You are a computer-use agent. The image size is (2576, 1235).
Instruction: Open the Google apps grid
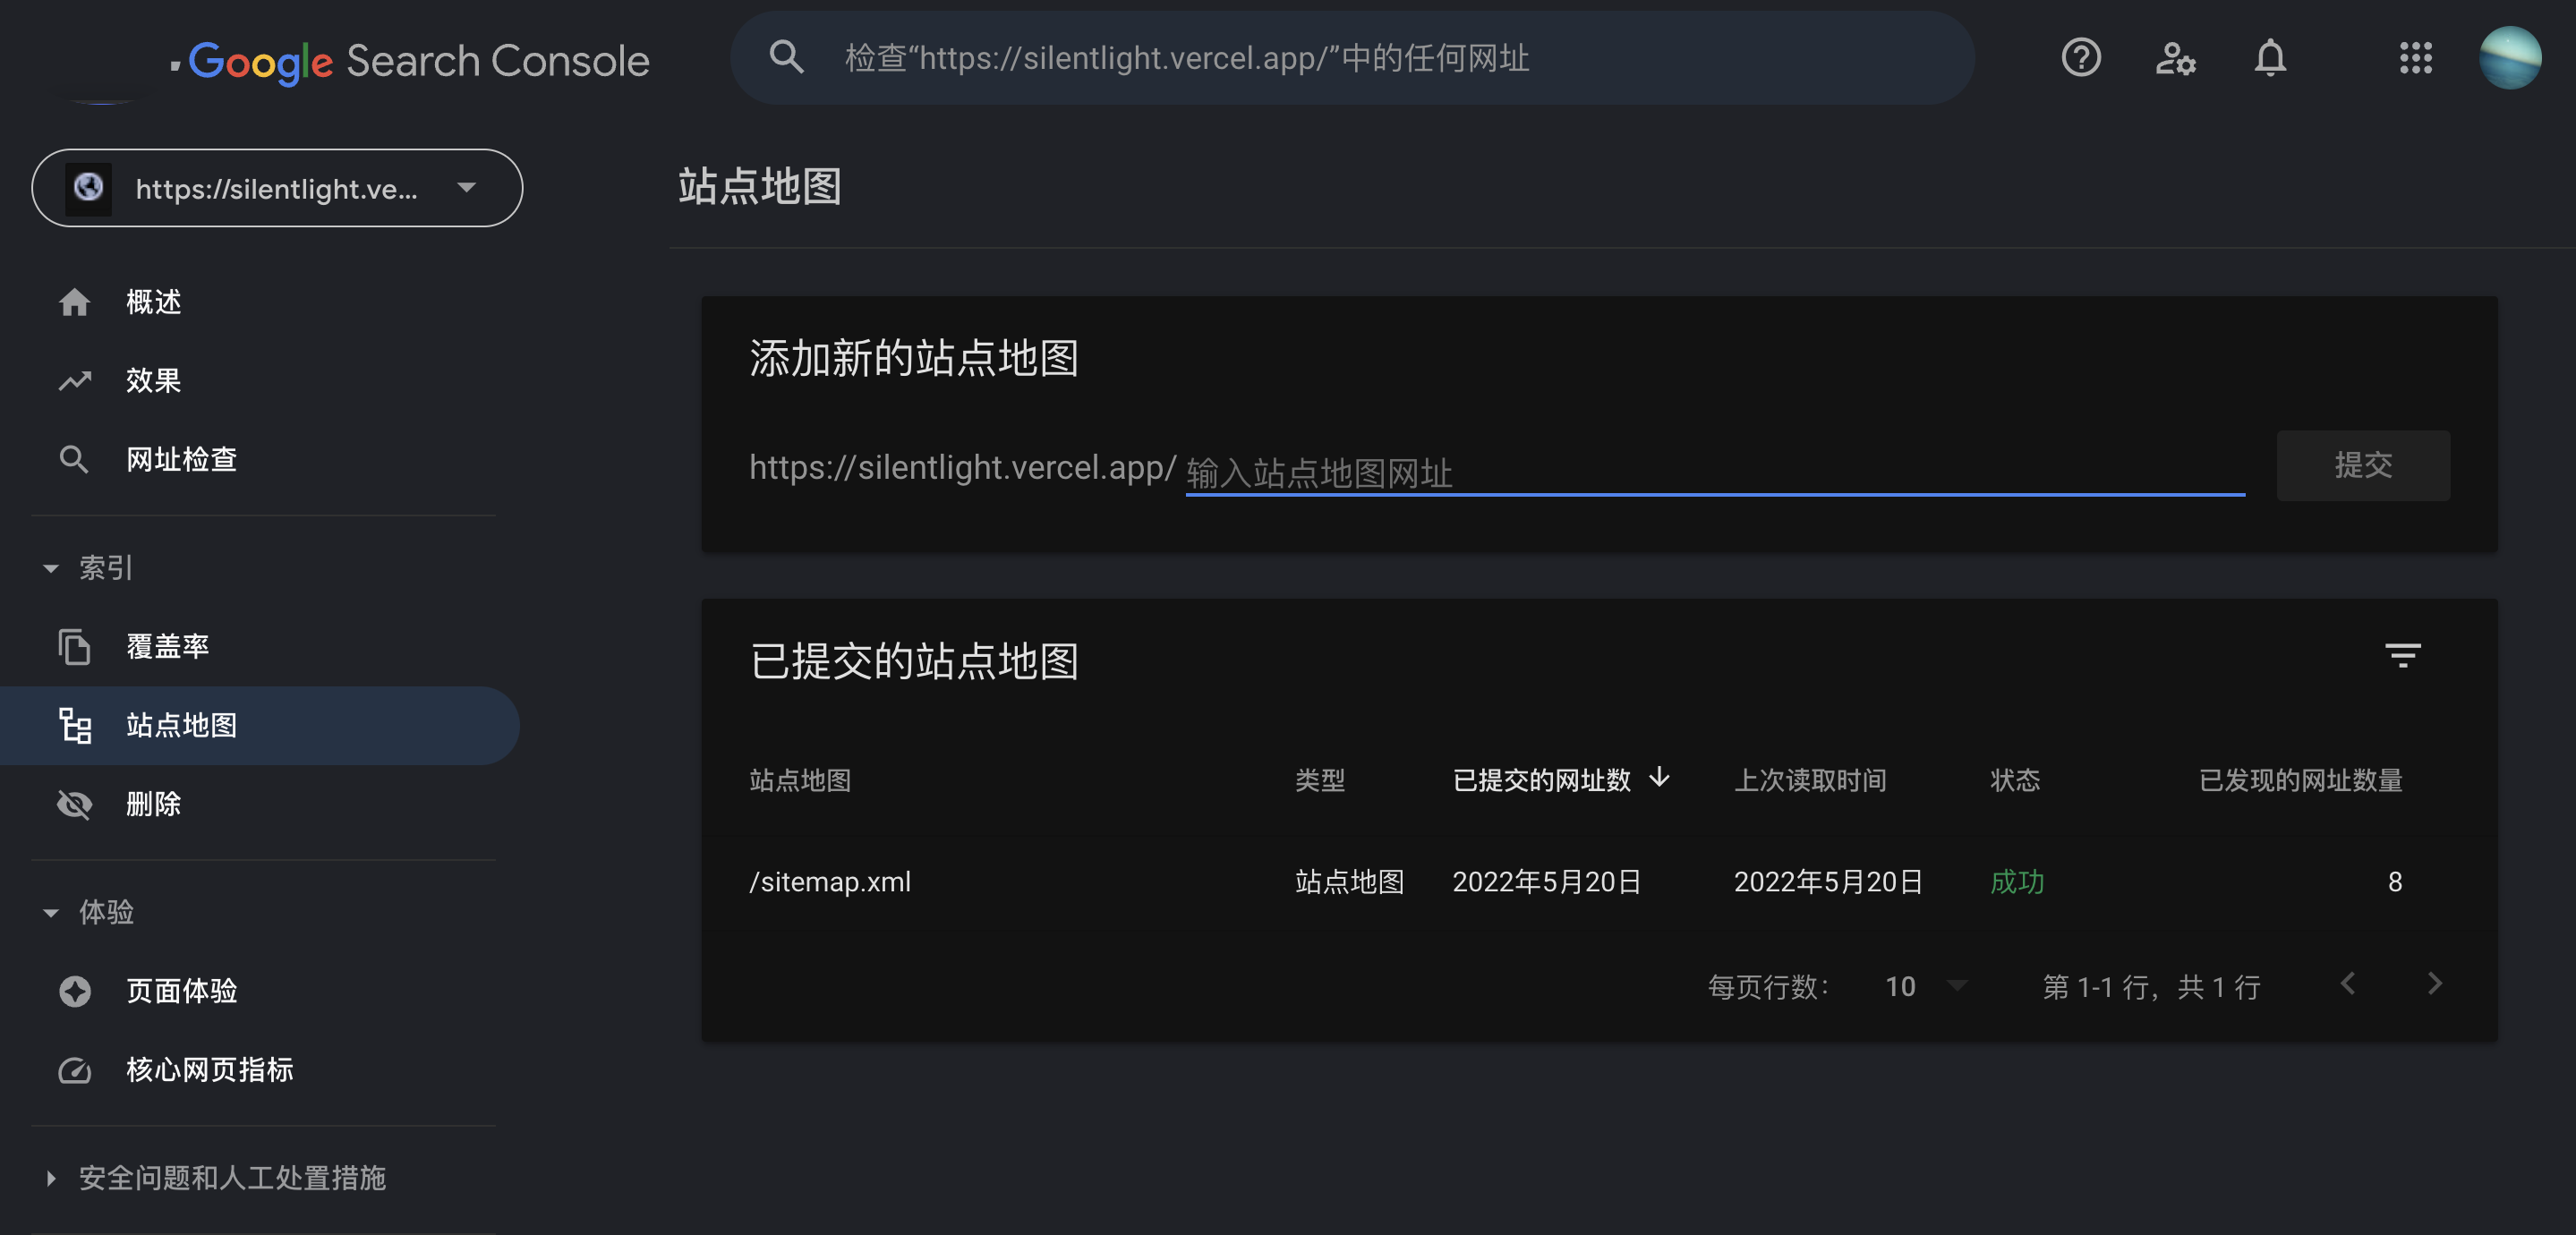coord(2416,58)
